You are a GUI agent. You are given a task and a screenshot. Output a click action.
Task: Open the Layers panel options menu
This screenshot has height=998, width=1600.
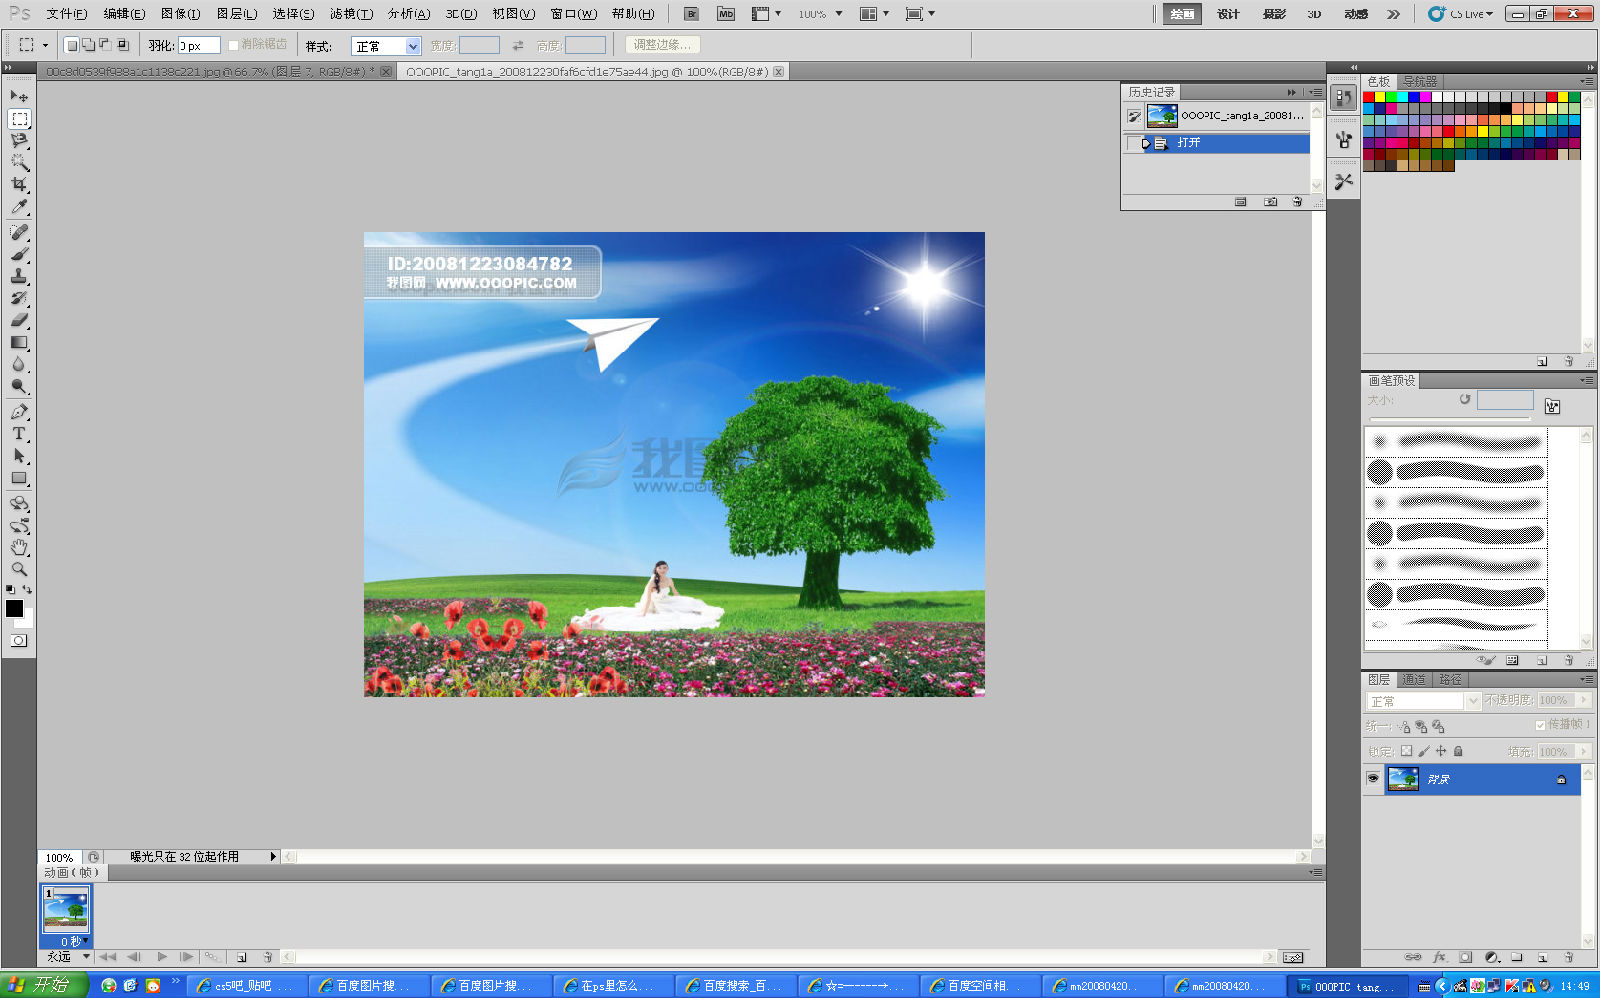1586,680
